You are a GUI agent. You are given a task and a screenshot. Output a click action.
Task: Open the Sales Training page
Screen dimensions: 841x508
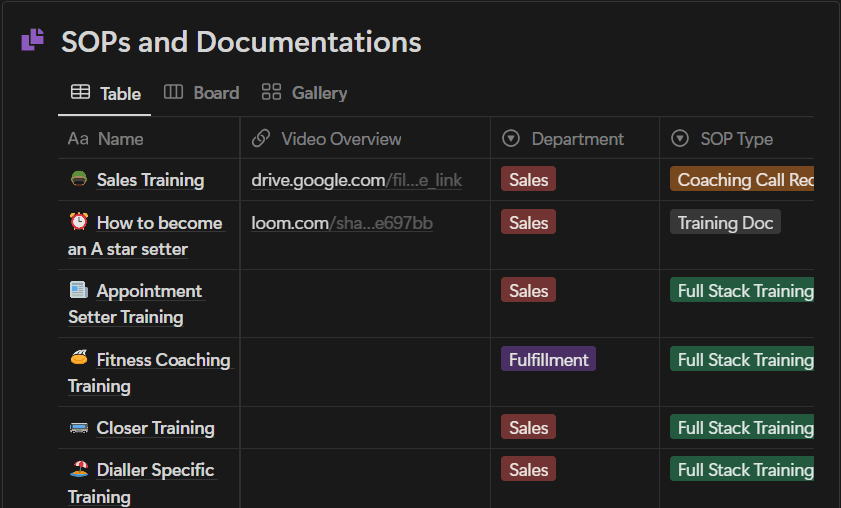[150, 180]
